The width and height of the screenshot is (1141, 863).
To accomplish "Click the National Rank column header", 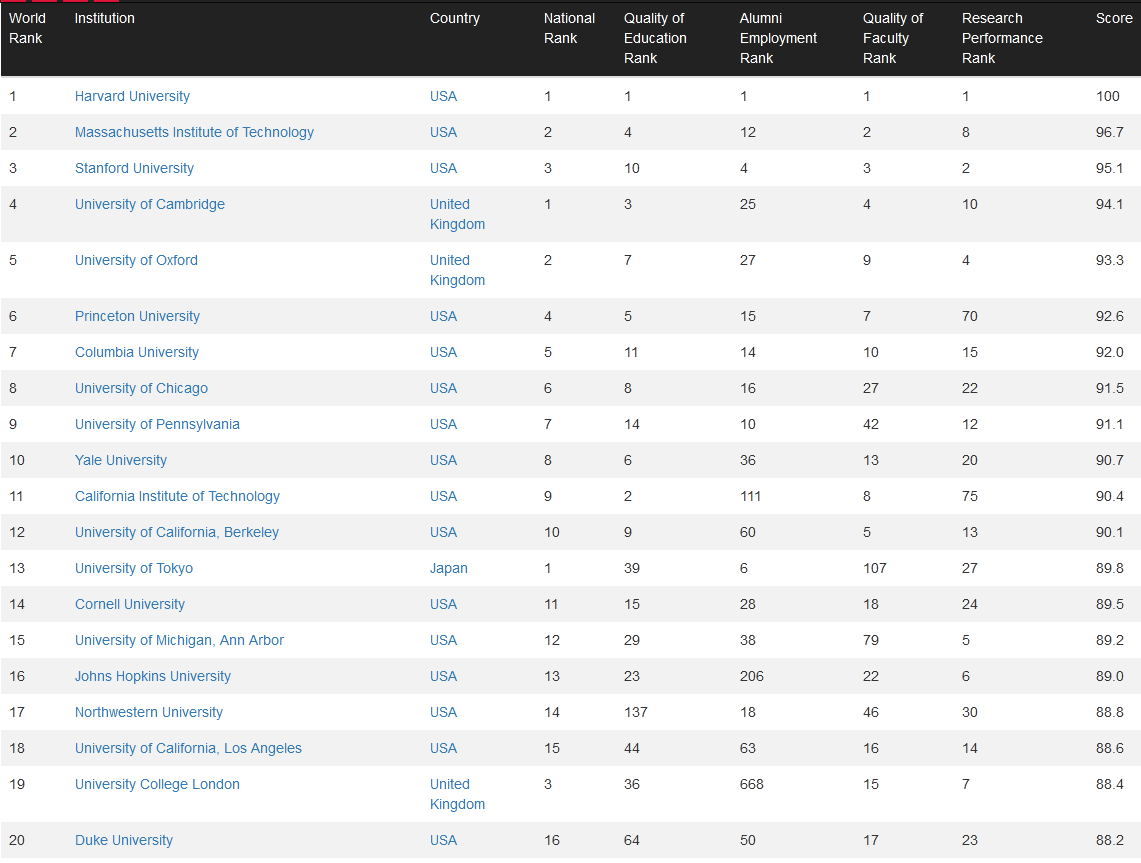I will [x=569, y=28].
